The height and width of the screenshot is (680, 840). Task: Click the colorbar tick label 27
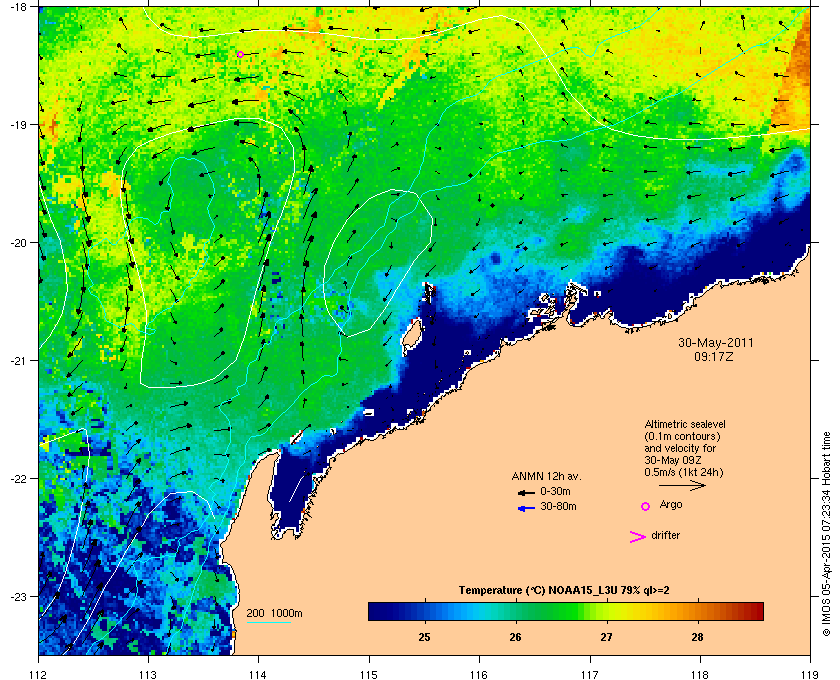point(606,638)
